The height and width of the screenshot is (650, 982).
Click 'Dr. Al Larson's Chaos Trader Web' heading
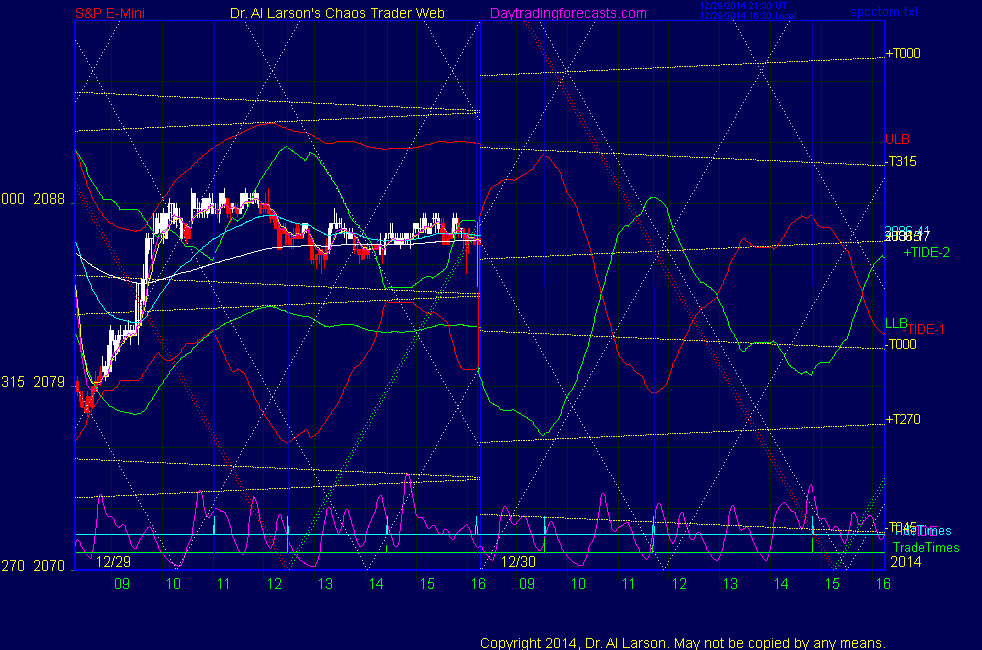tap(337, 13)
